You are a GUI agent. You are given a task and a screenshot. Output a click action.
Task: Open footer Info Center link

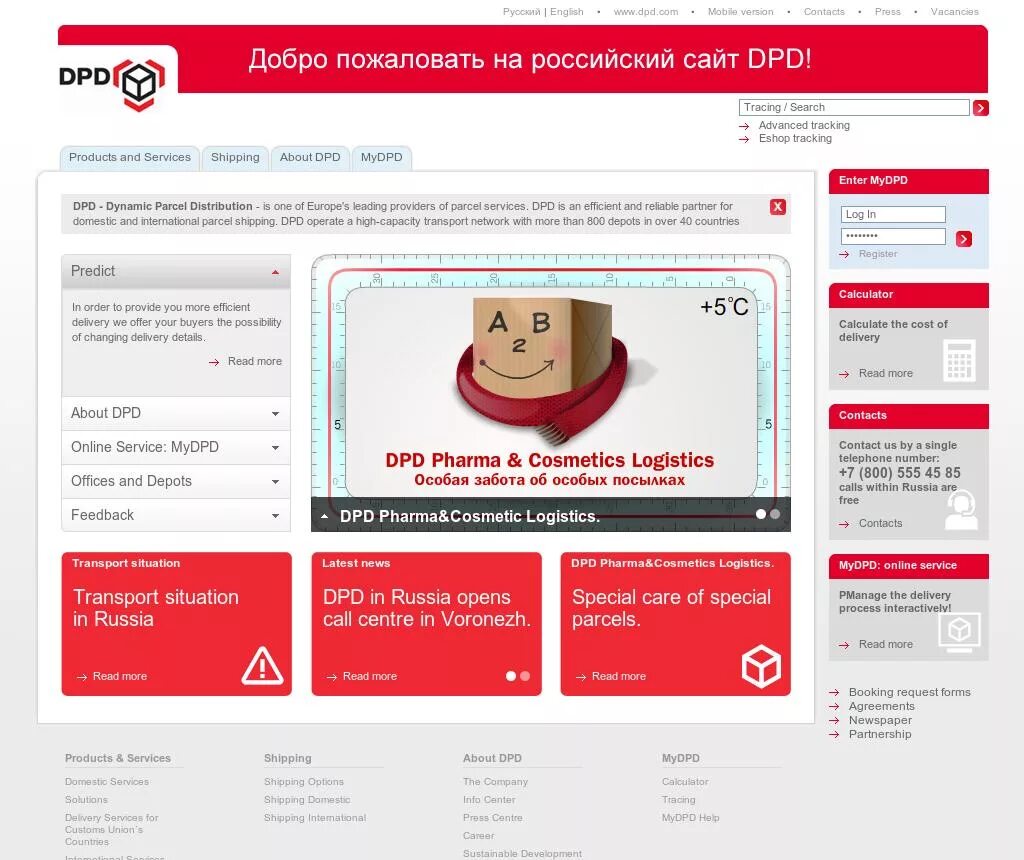click(489, 800)
